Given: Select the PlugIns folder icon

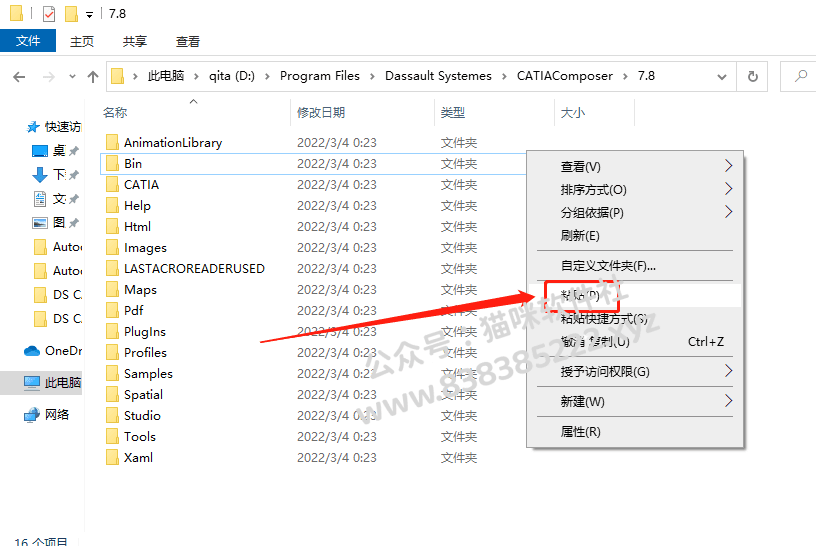Looking at the screenshot, I should coord(112,331).
